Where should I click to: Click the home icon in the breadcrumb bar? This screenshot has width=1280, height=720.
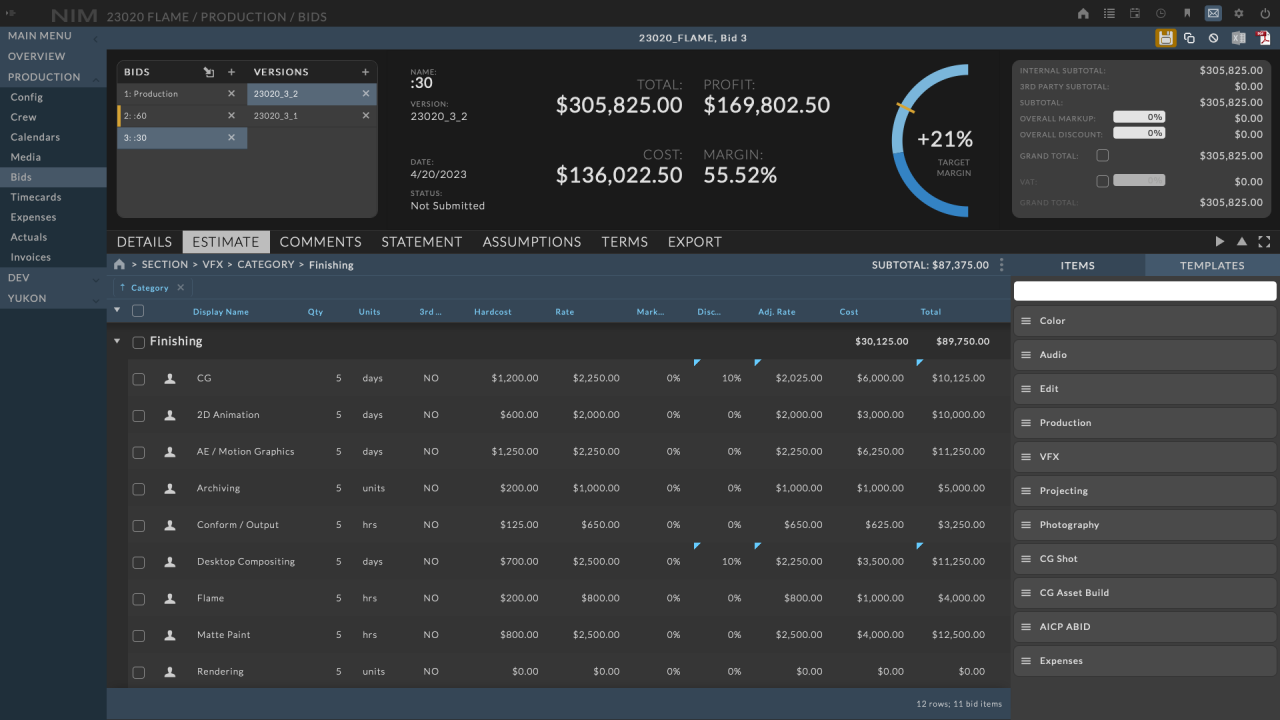119,264
